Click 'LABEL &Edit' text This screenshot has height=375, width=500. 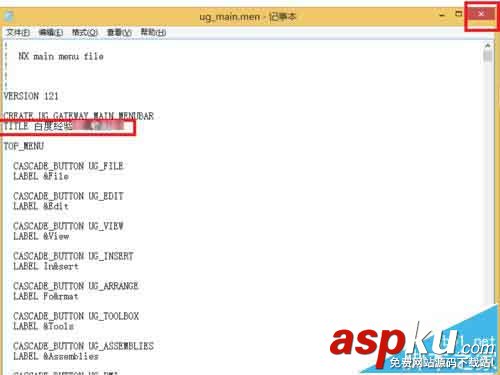[41, 206]
